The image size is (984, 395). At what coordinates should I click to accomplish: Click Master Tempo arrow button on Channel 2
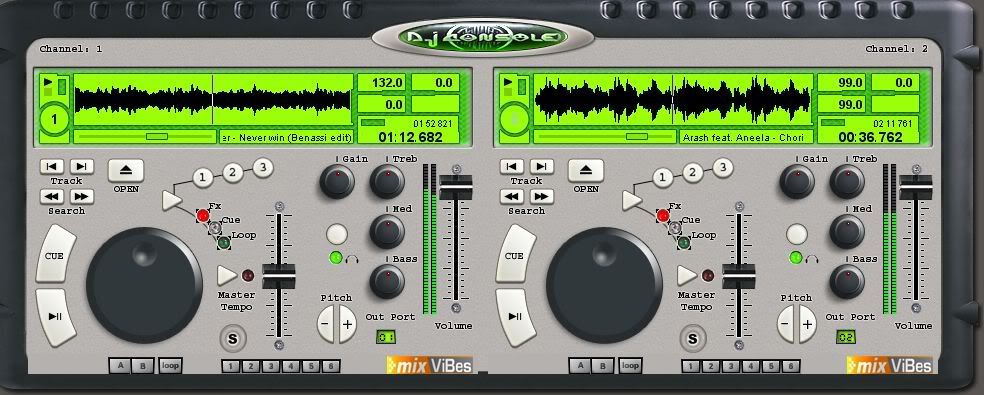point(687,275)
